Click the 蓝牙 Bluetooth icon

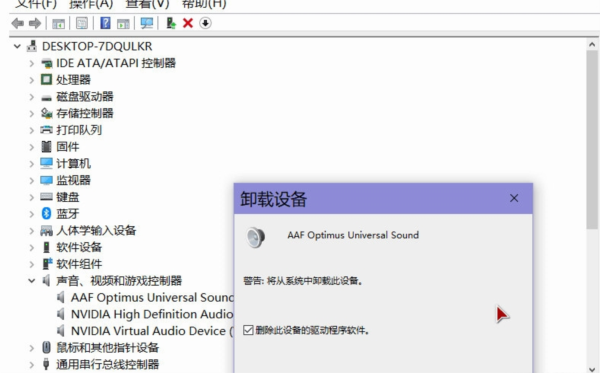click(x=46, y=213)
